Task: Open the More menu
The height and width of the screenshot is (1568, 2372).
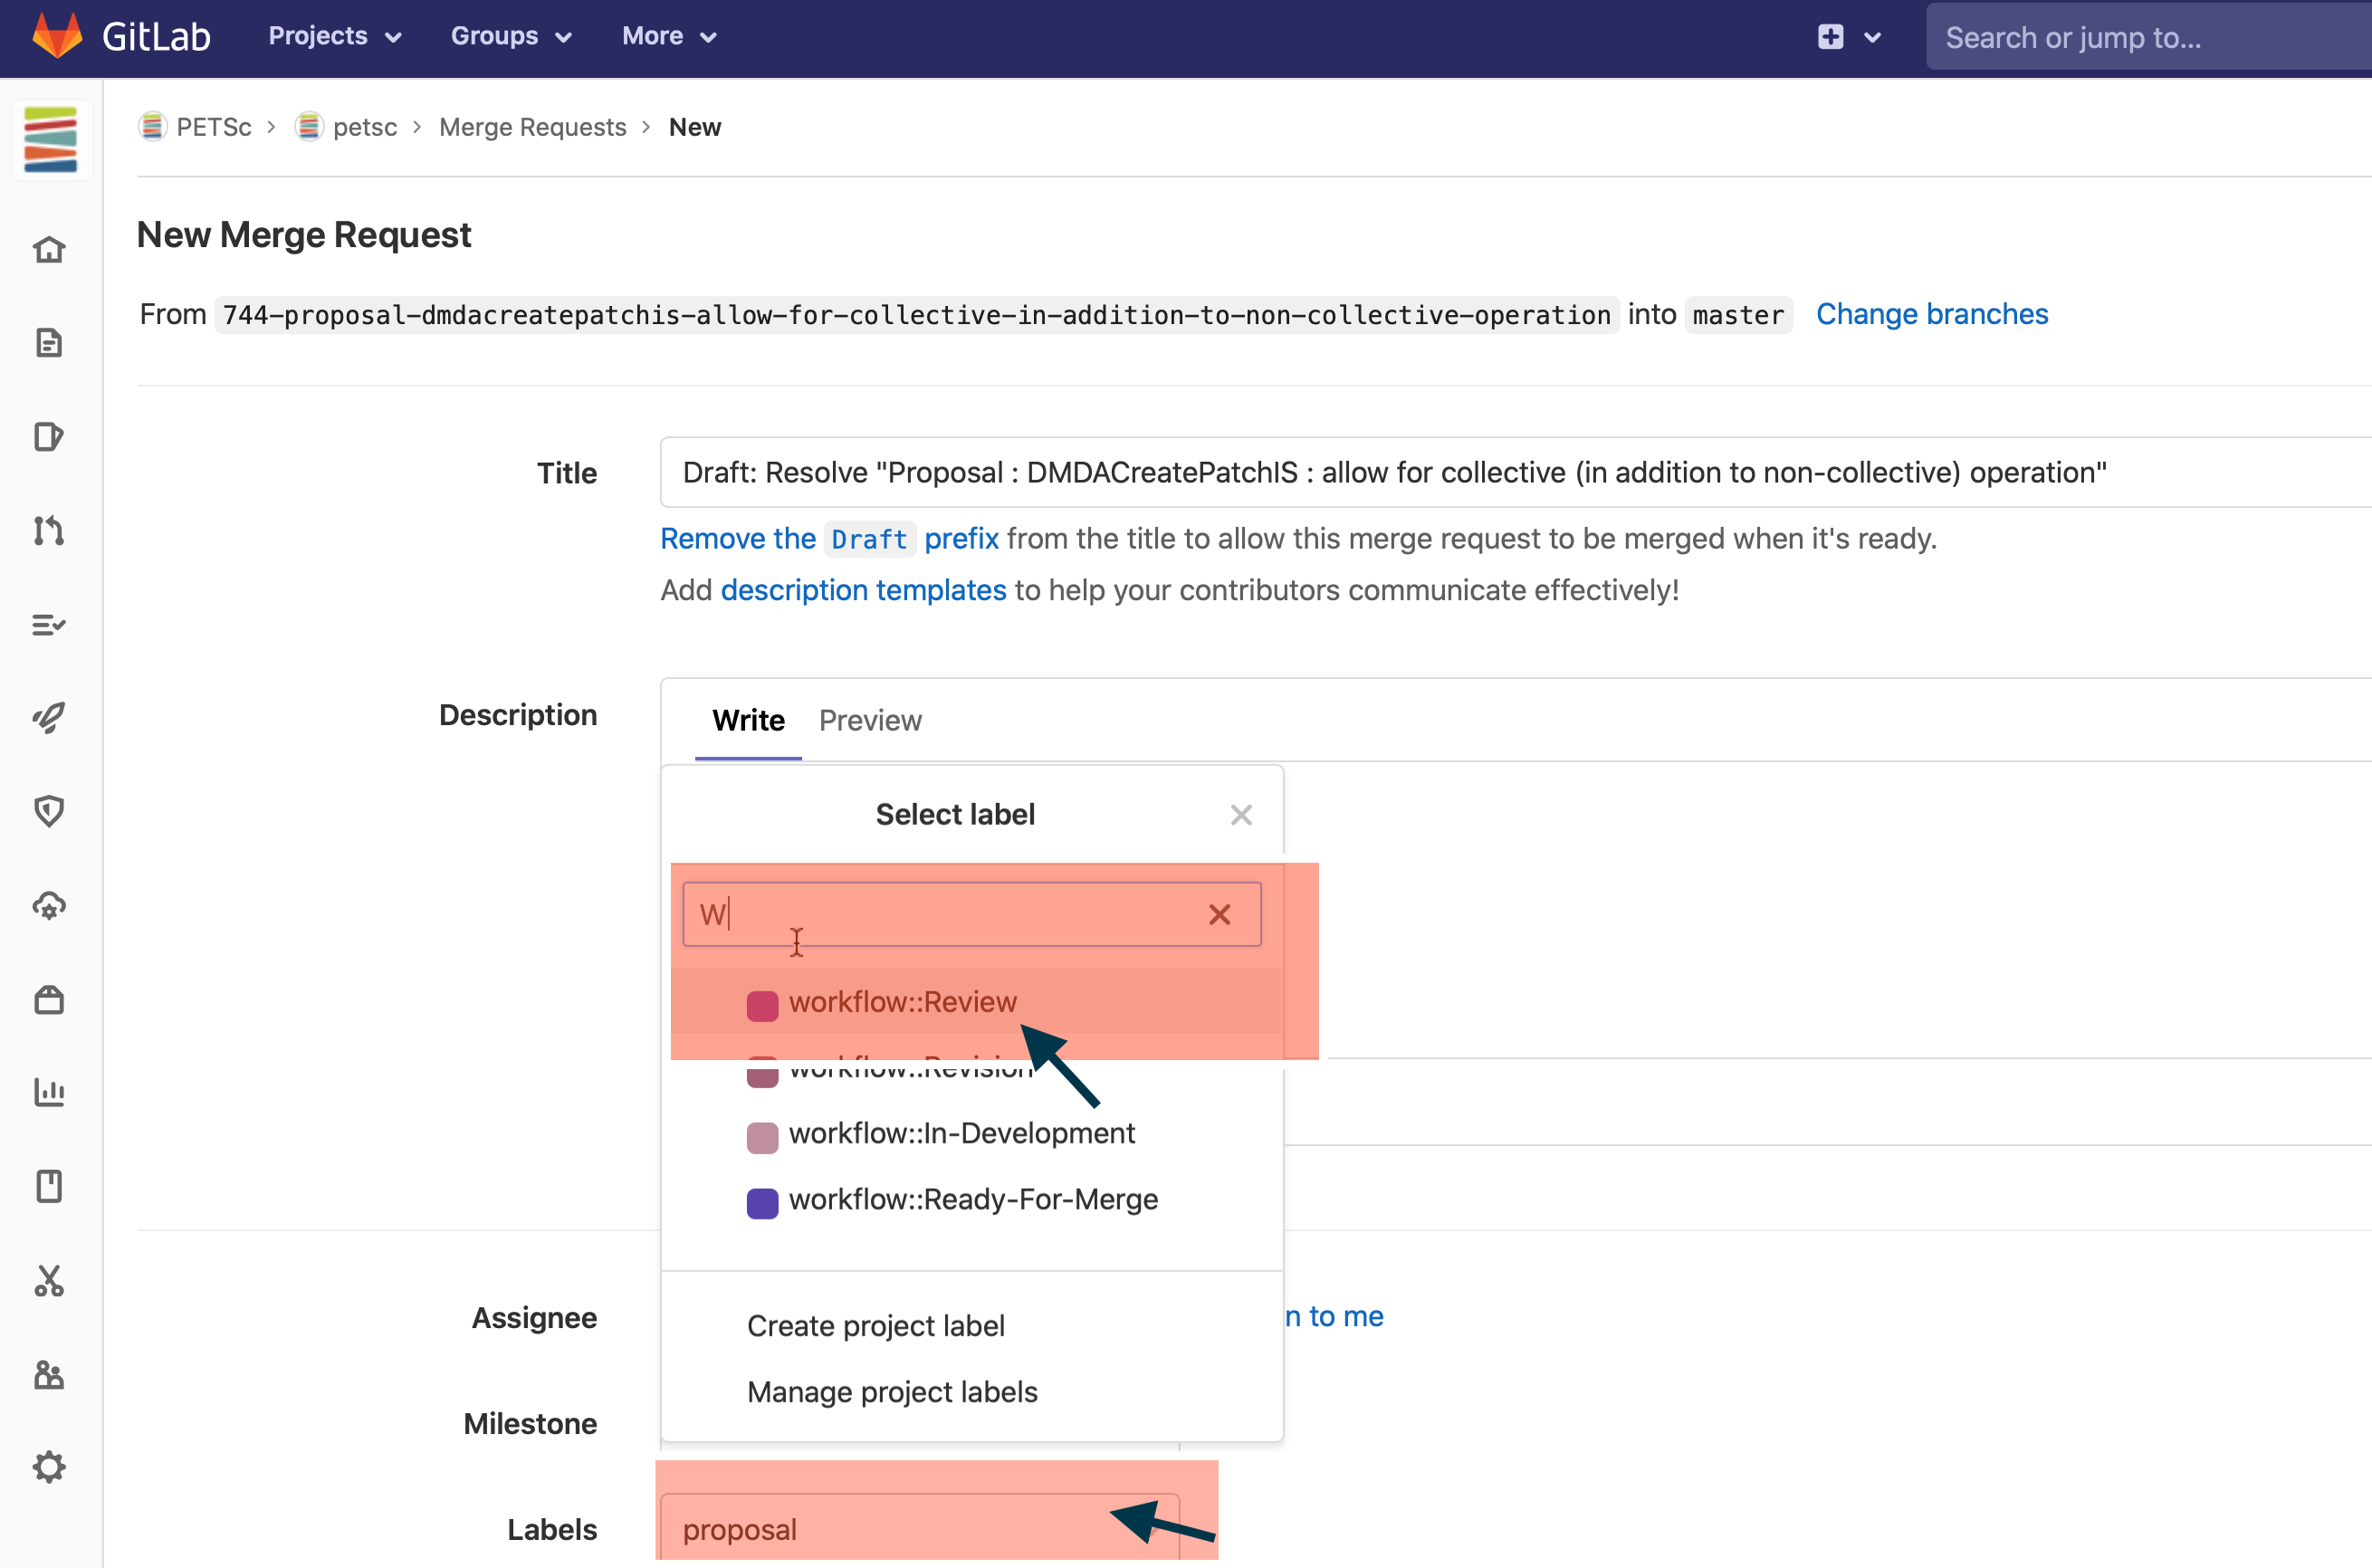Action: coord(669,36)
